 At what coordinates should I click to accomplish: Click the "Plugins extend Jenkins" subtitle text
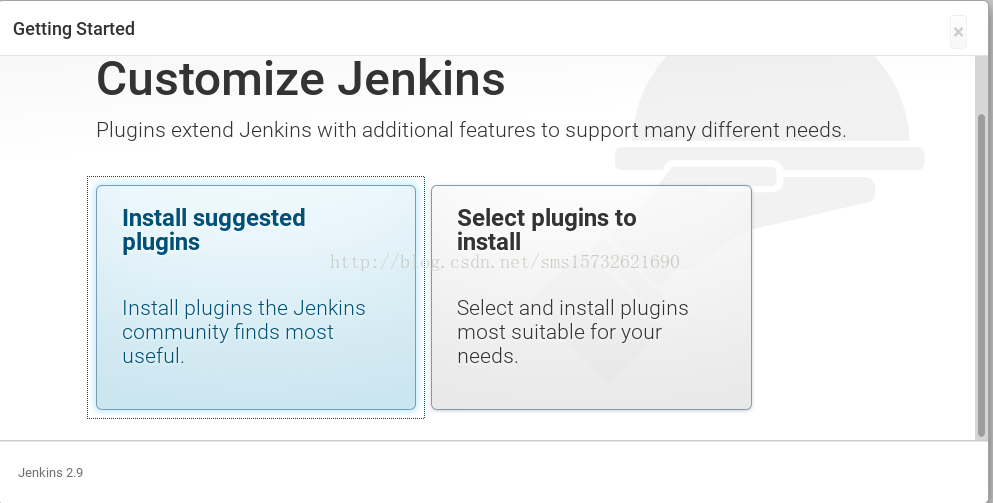coord(471,130)
